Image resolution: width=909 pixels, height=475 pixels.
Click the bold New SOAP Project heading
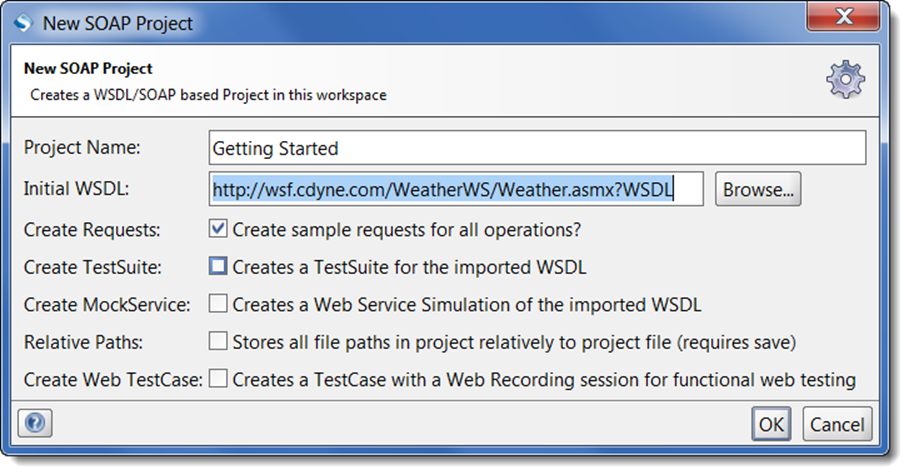[x=88, y=68]
